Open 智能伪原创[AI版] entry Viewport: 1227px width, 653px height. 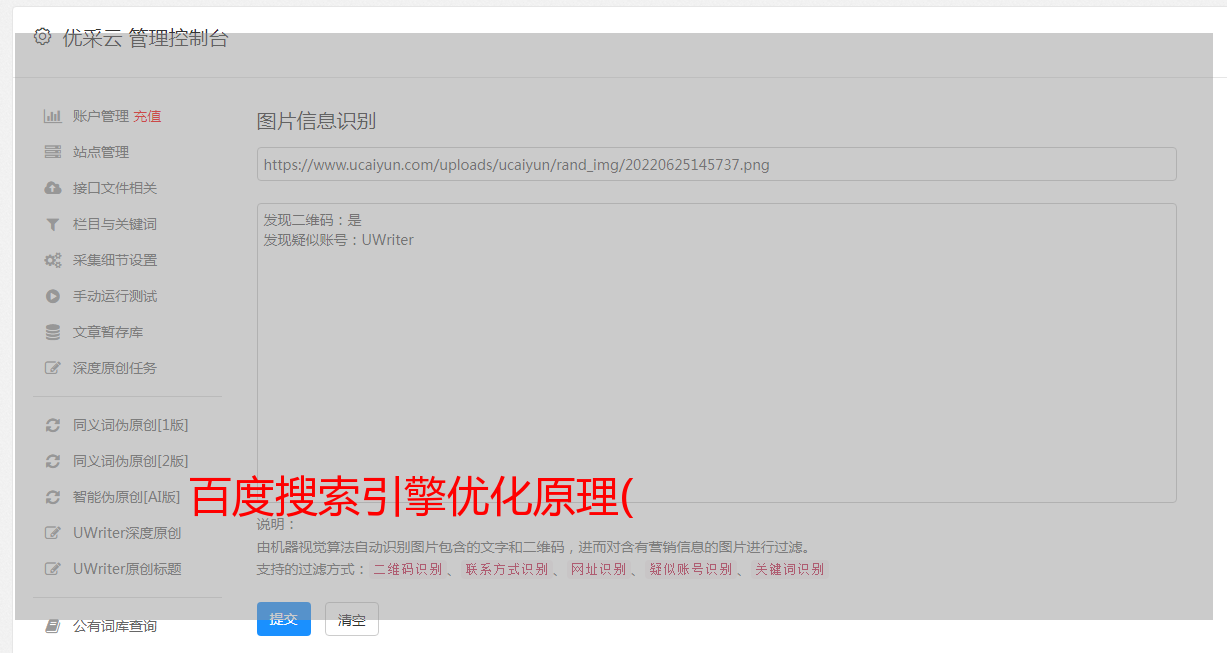click(x=127, y=497)
